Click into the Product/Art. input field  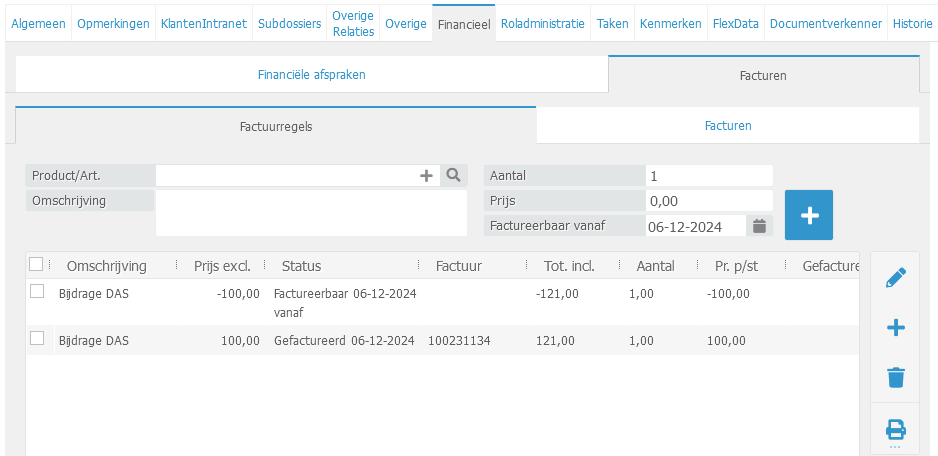click(x=286, y=175)
